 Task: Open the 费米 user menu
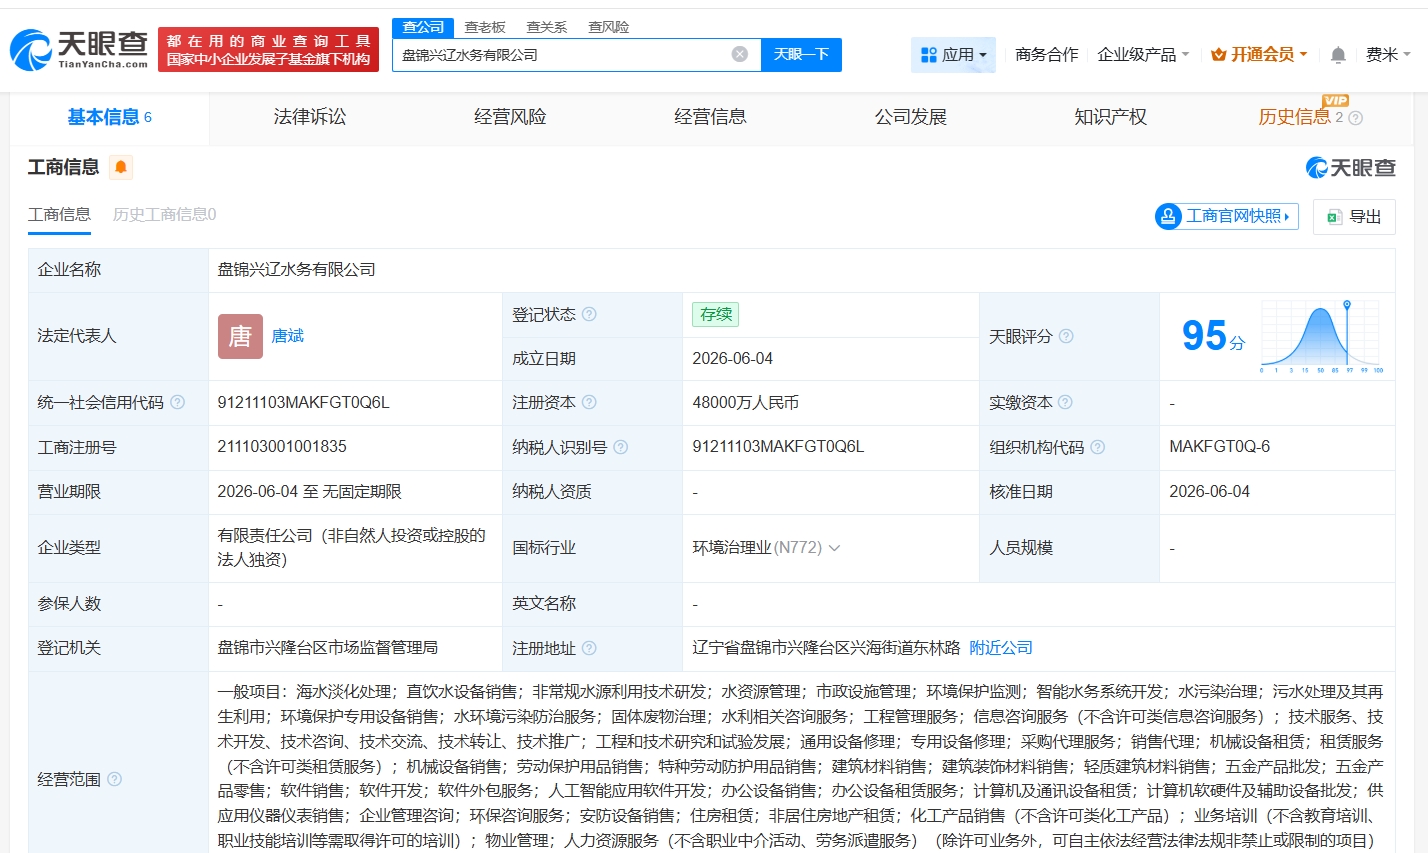[x=1388, y=55]
